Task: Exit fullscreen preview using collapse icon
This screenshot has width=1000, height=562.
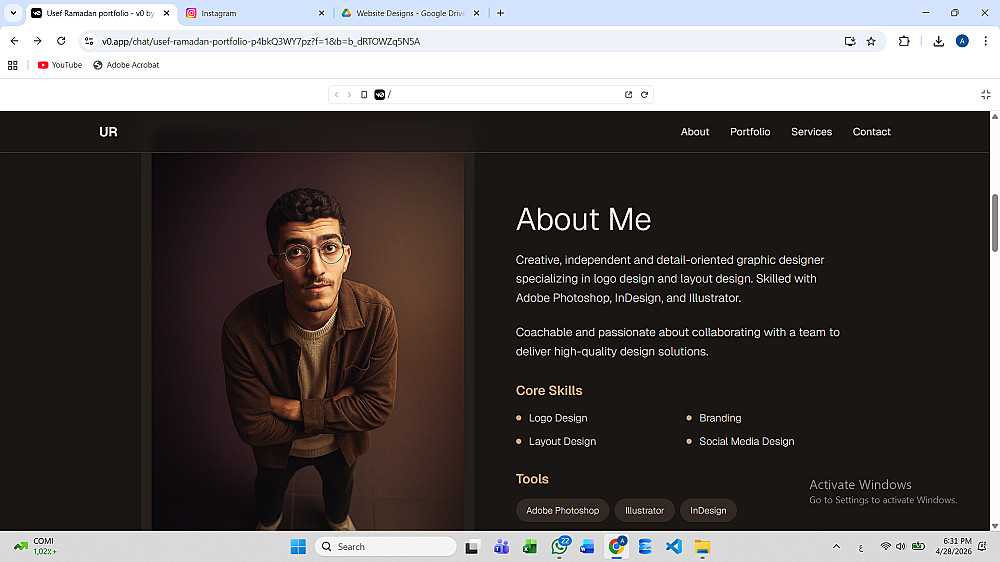Action: (985, 94)
